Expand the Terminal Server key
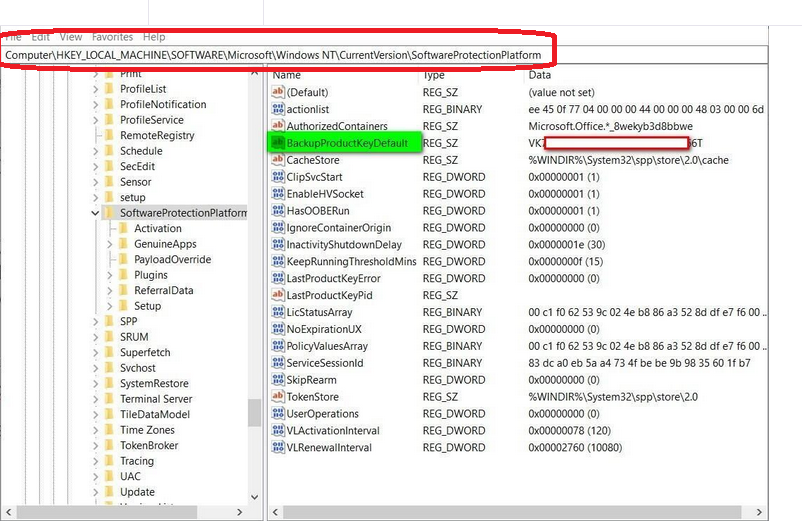The height and width of the screenshot is (521, 802). [95, 399]
